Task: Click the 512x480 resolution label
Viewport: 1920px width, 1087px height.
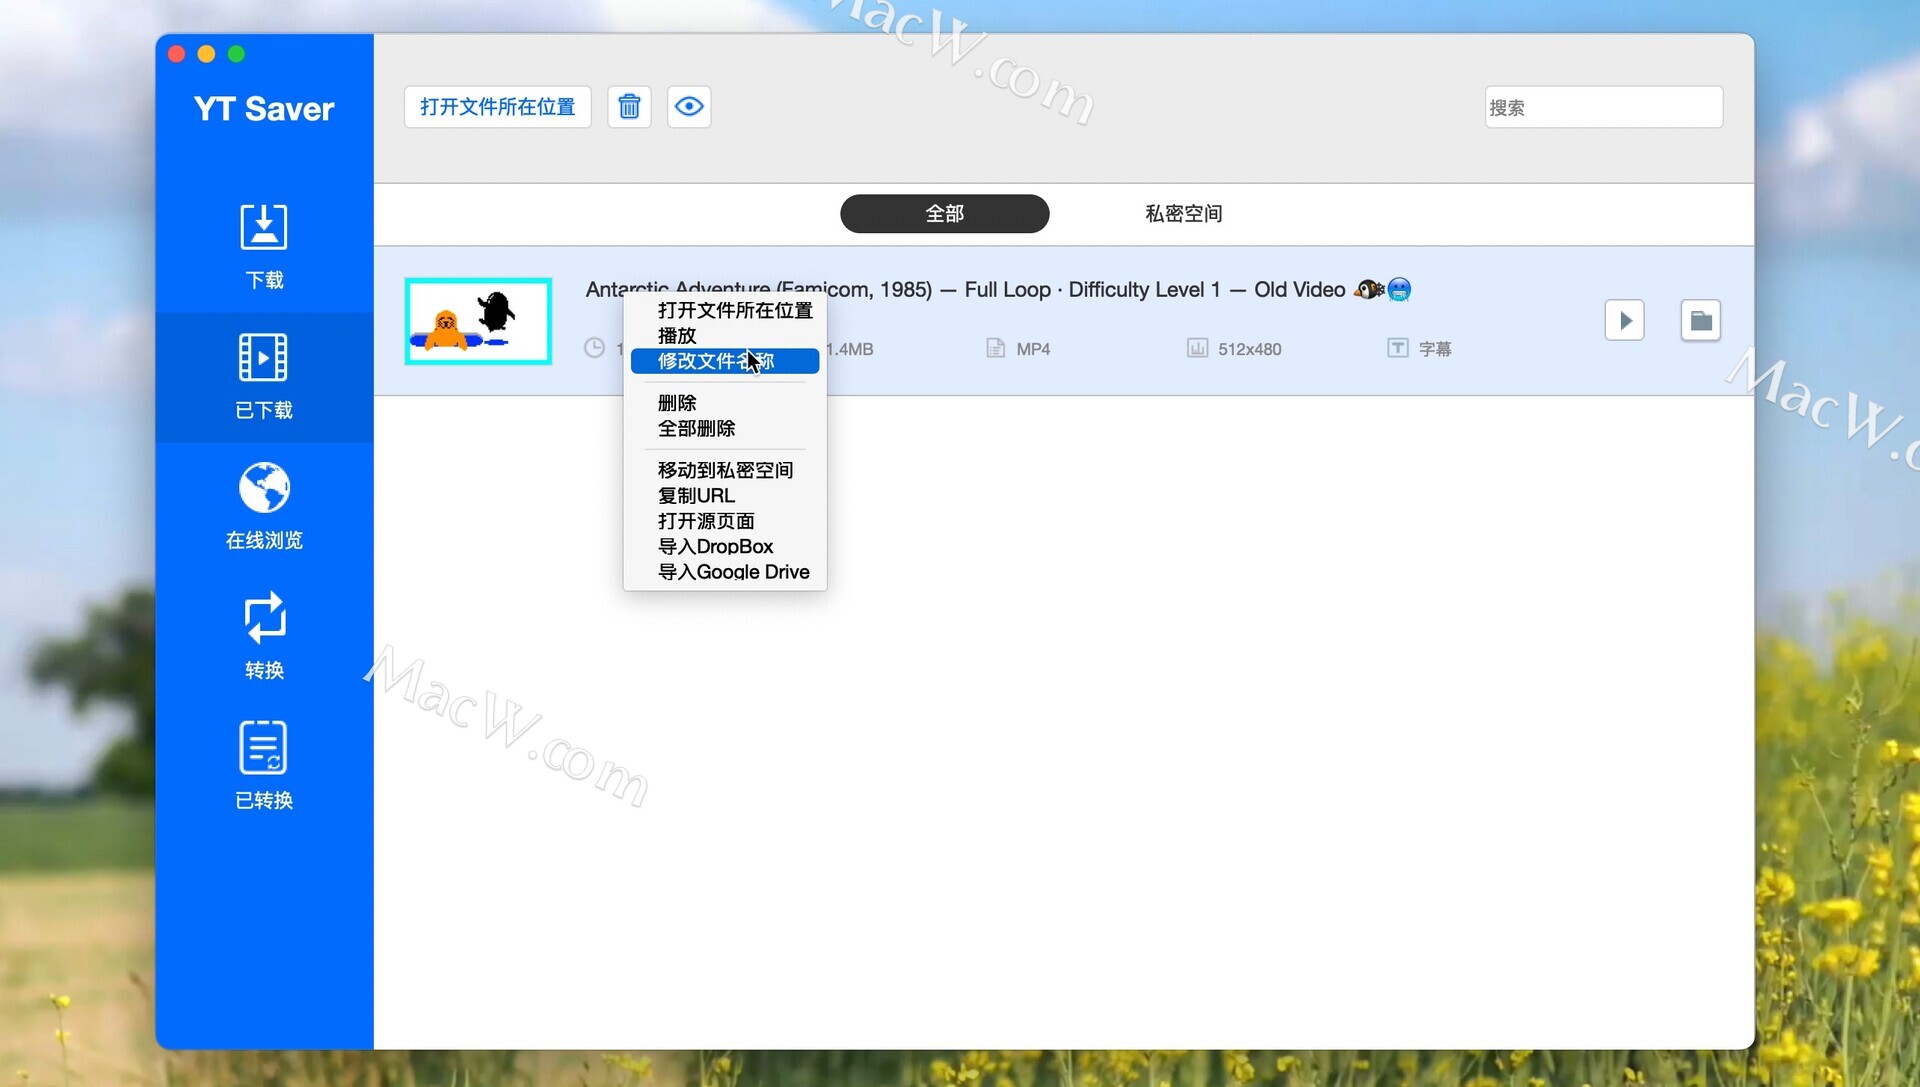Action: point(1249,349)
